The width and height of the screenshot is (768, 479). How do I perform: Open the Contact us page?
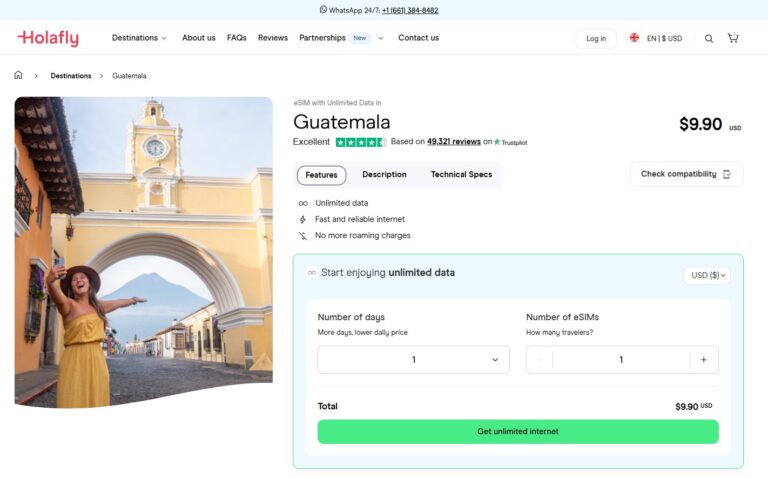(418, 38)
